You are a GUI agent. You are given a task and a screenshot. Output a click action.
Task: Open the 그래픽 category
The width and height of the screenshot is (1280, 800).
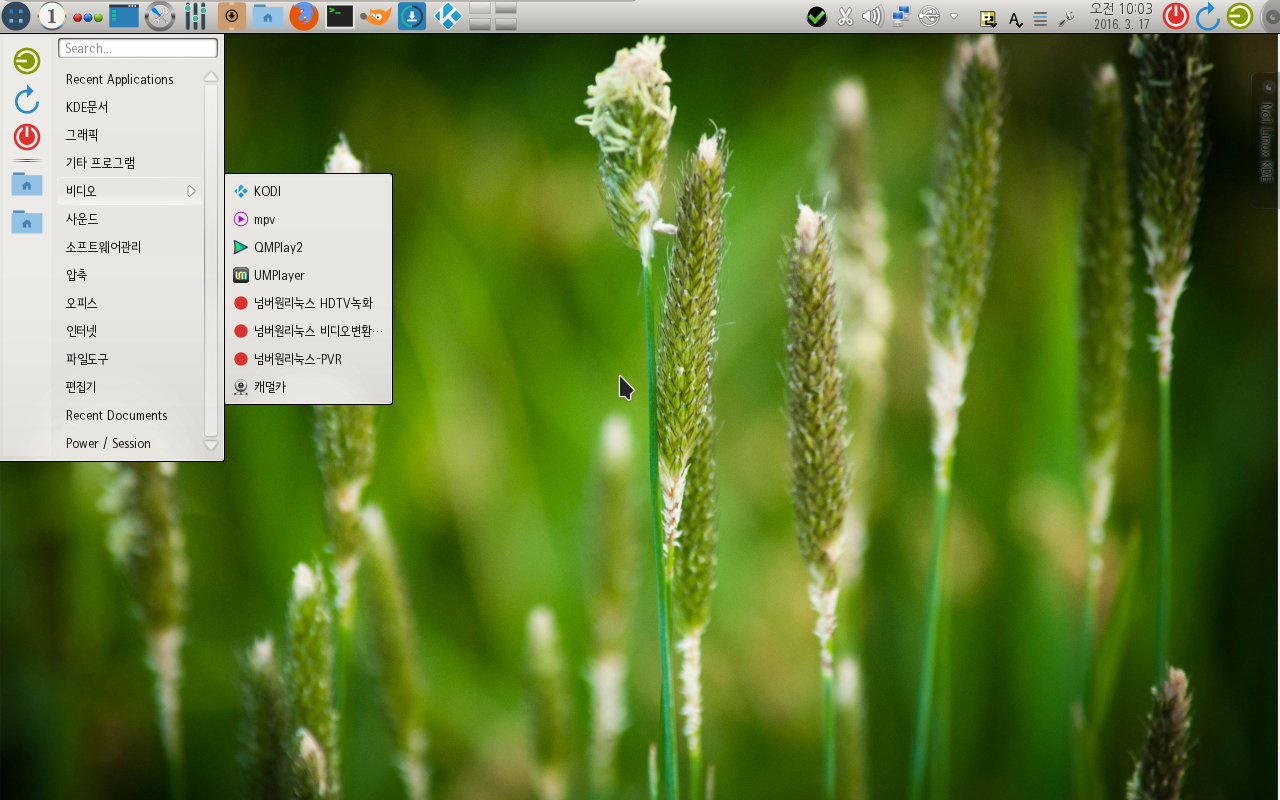point(130,135)
